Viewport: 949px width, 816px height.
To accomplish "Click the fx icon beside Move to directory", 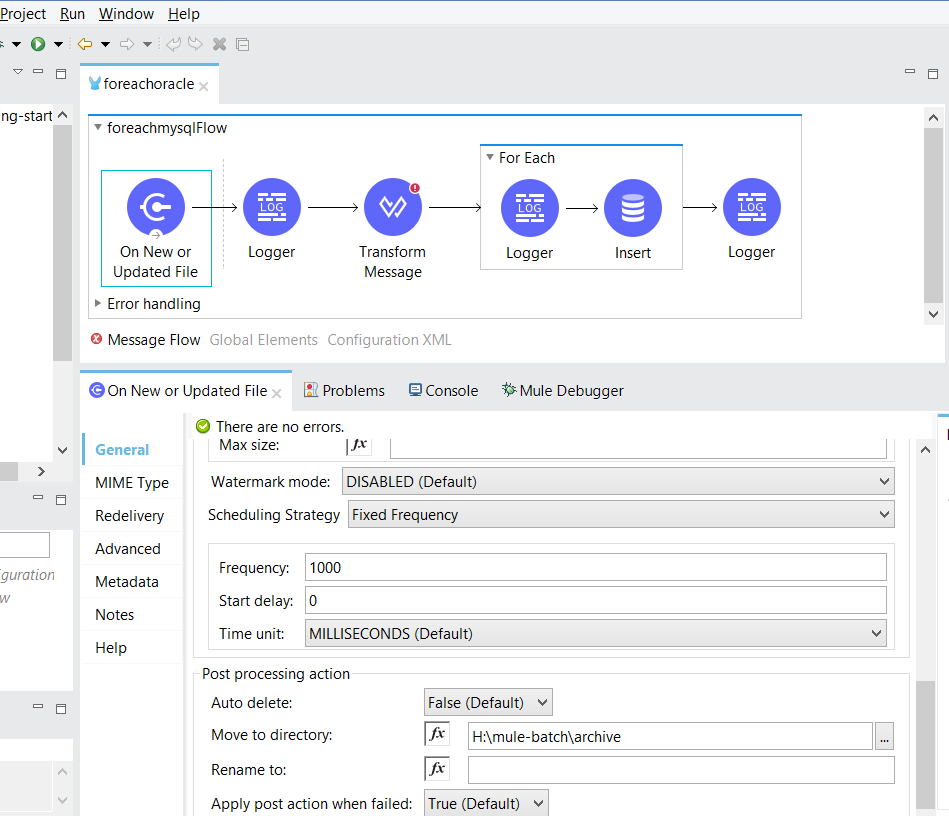I will click(437, 733).
